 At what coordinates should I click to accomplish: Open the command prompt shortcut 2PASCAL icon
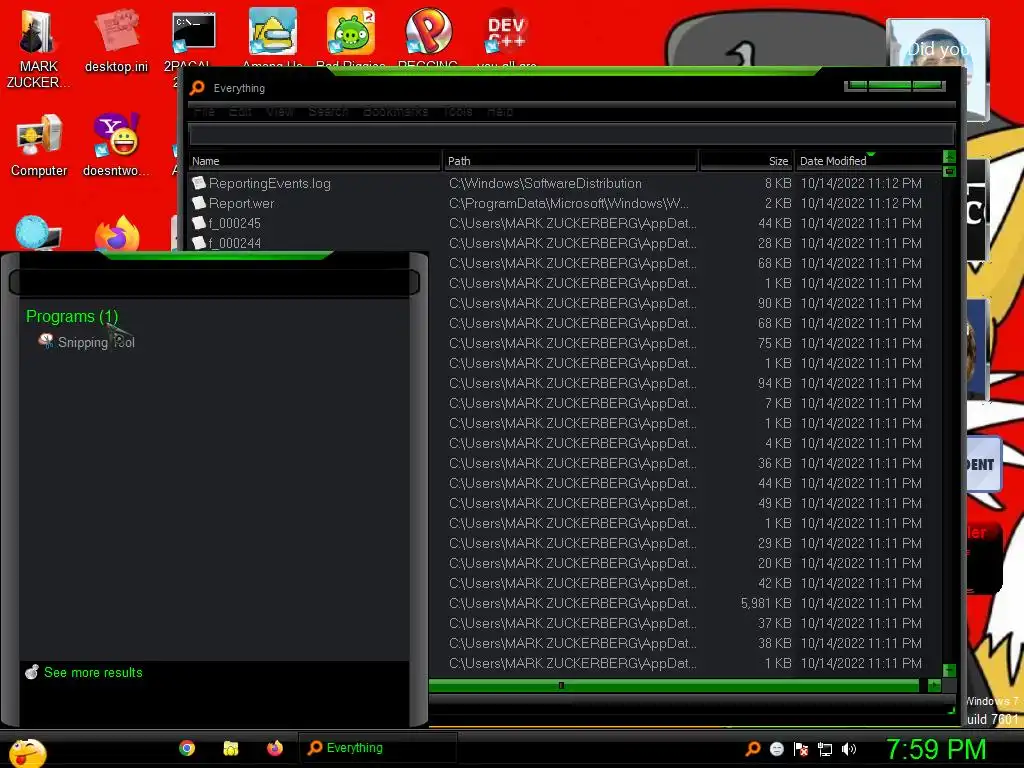point(193,39)
